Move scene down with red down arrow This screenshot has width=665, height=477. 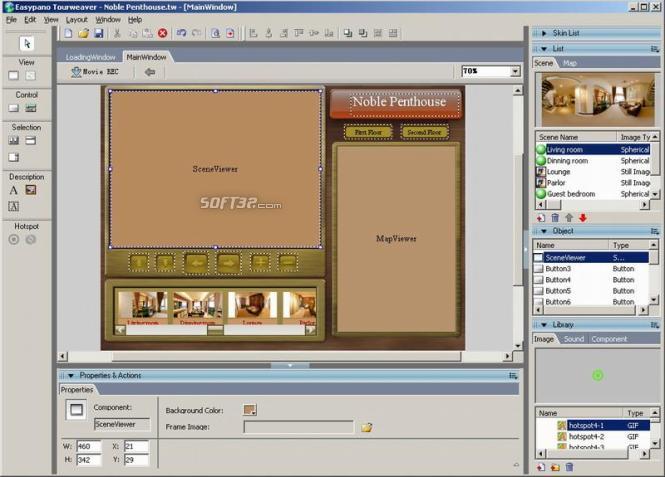[x=583, y=218]
